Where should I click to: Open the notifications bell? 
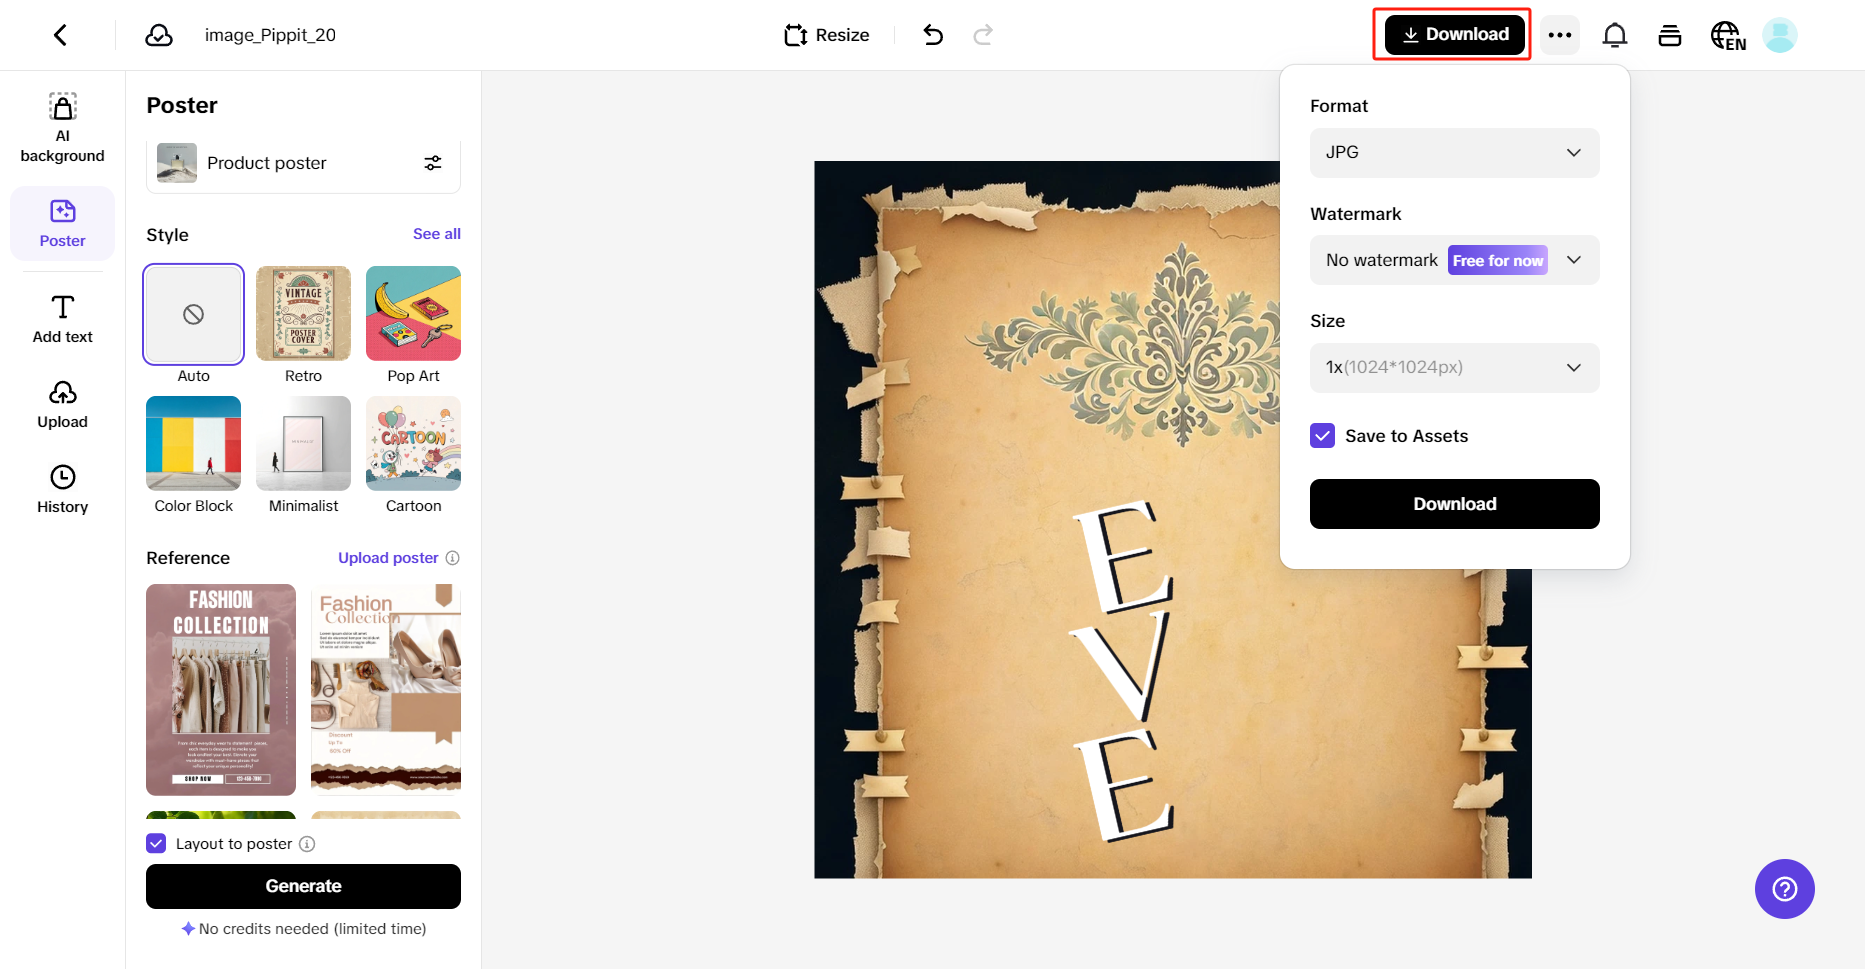(x=1615, y=35)
